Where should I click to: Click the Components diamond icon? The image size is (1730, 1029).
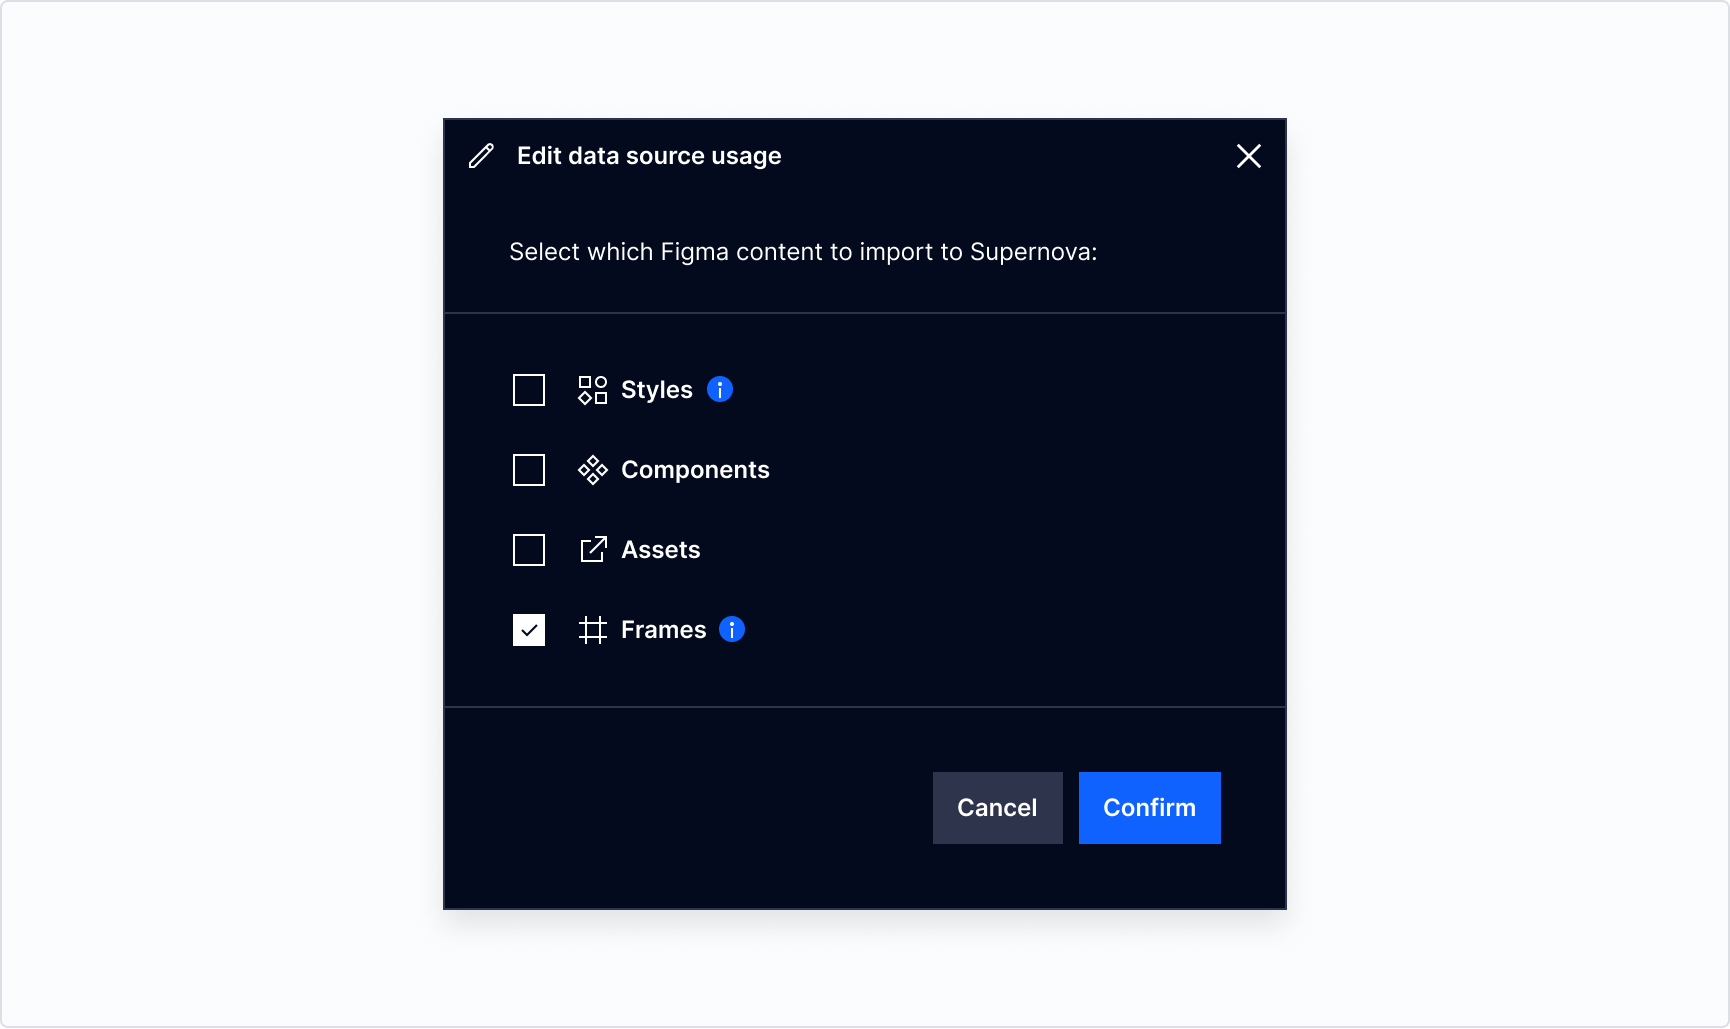592,470
